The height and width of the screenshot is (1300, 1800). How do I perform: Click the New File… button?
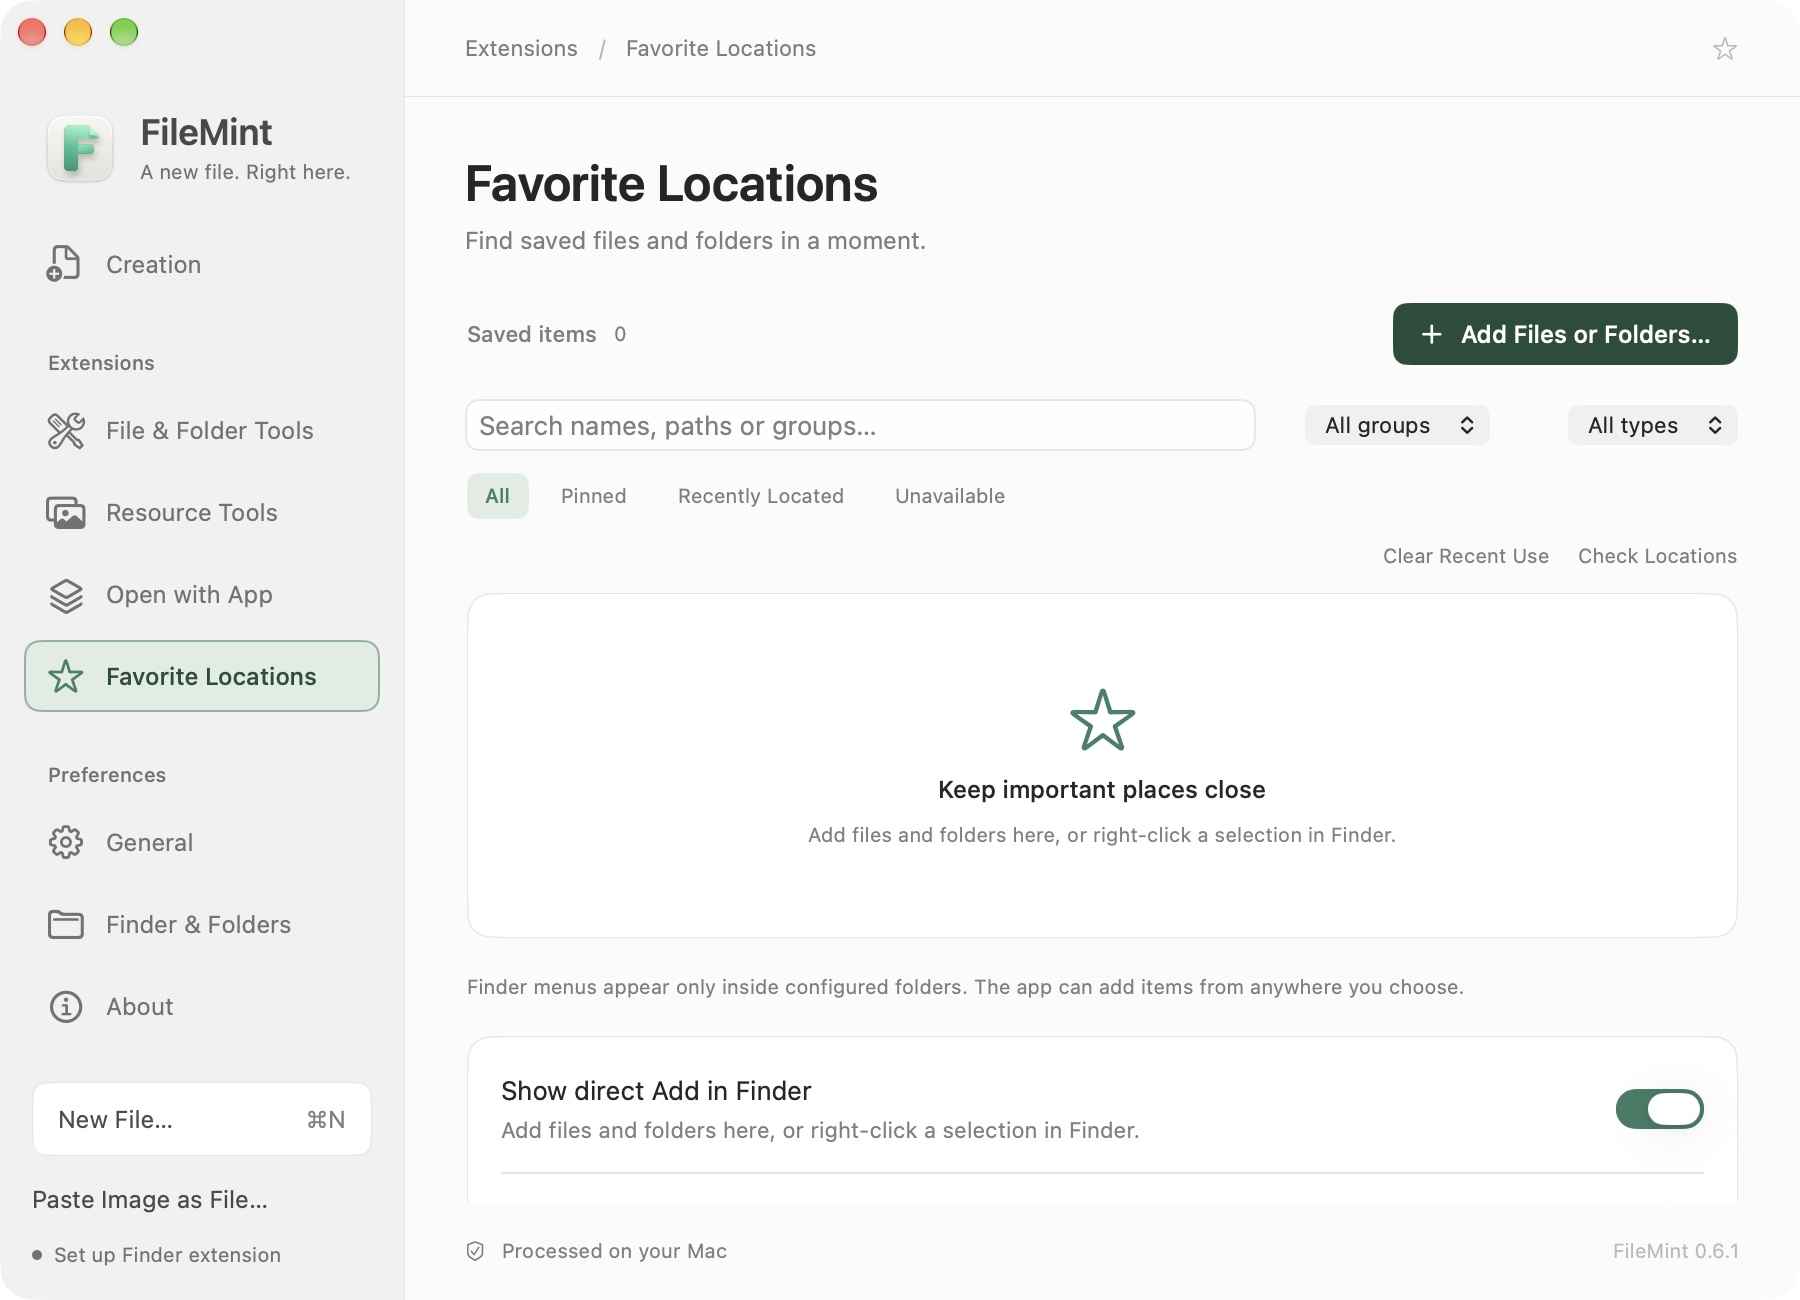point(202,1119)
